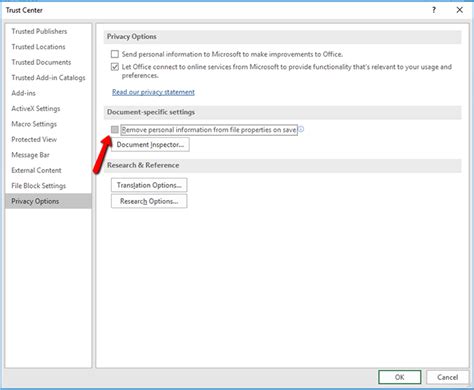Toggle Remove personal information on save checkbox
The height and width of the screenshot is (390, 474).
click(115, 130)
